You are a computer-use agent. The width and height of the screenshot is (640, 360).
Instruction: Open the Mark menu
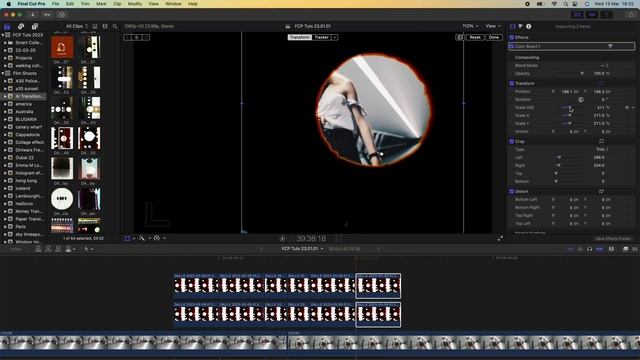coord(101,4)
